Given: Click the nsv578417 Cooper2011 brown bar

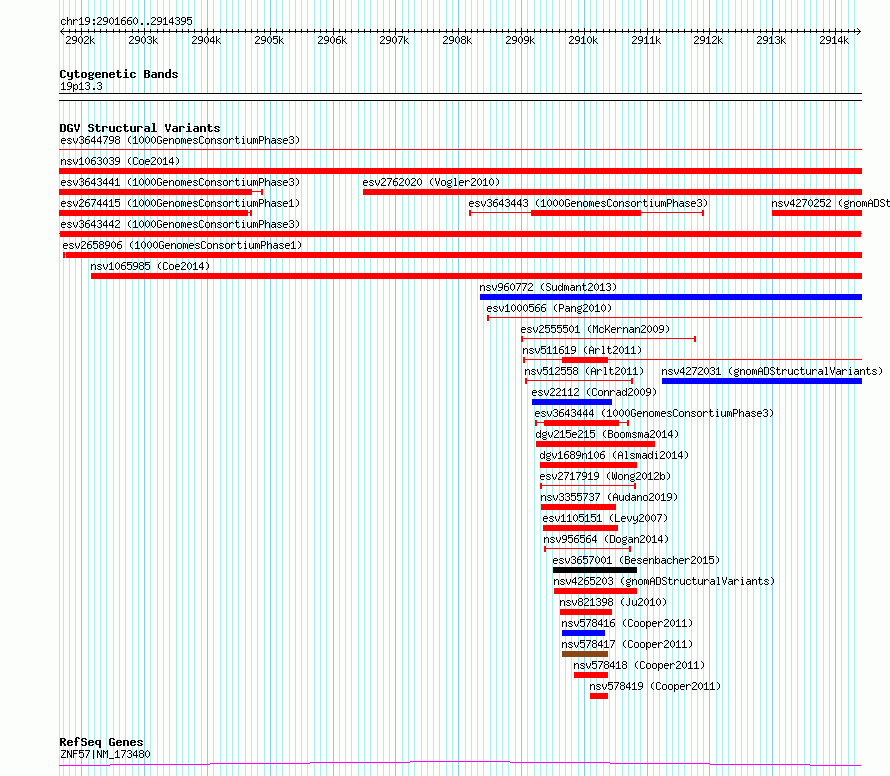Looking at the screenshot, I should (585, 654).
